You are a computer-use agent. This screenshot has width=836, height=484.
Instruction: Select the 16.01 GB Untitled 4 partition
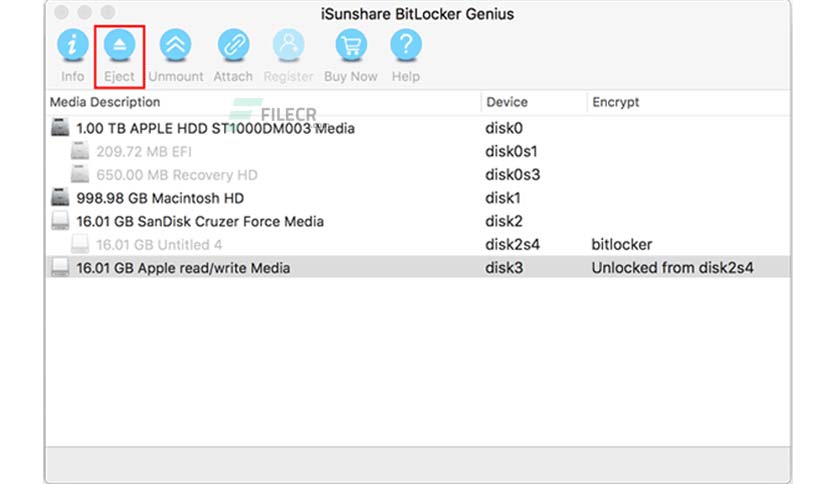[419, 245]
